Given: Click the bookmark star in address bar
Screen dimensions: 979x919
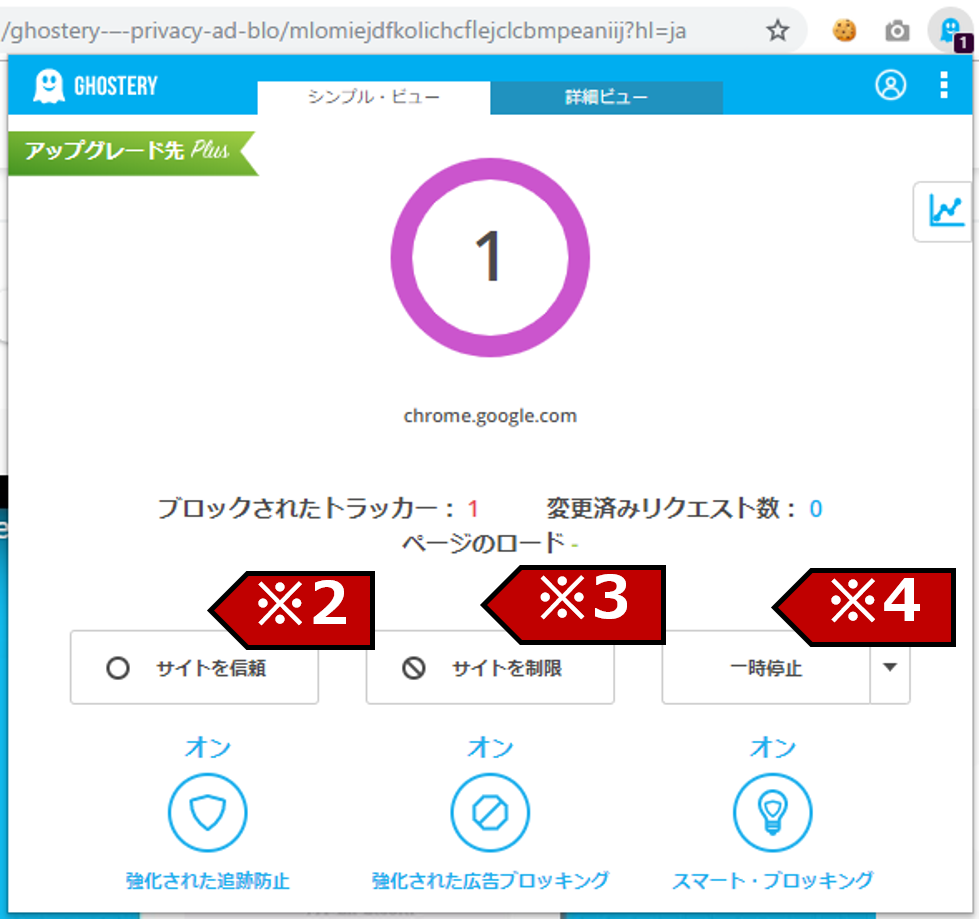Looking at the screenshot, I should click(777, 30).
